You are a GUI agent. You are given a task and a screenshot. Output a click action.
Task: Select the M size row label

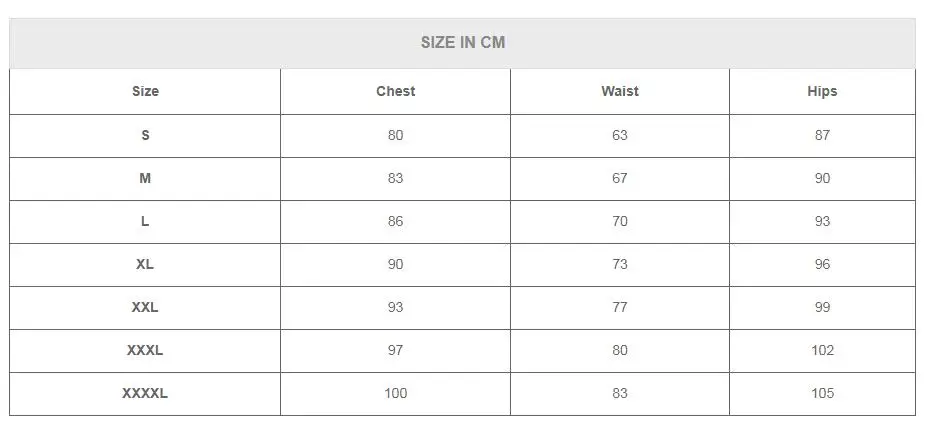click(x=145, y=178)
